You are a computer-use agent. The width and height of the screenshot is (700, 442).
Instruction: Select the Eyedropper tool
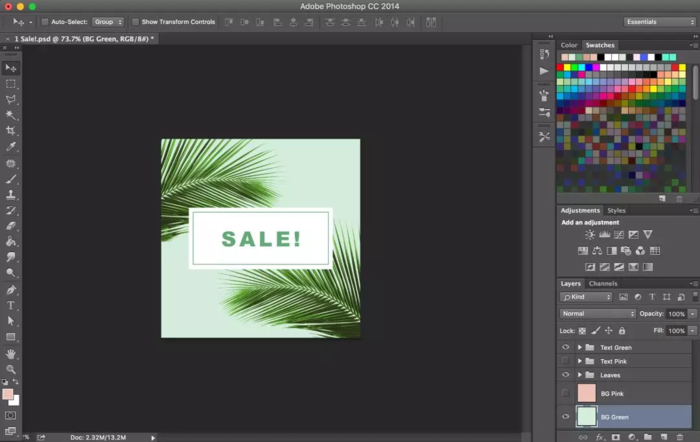[11, 147]
